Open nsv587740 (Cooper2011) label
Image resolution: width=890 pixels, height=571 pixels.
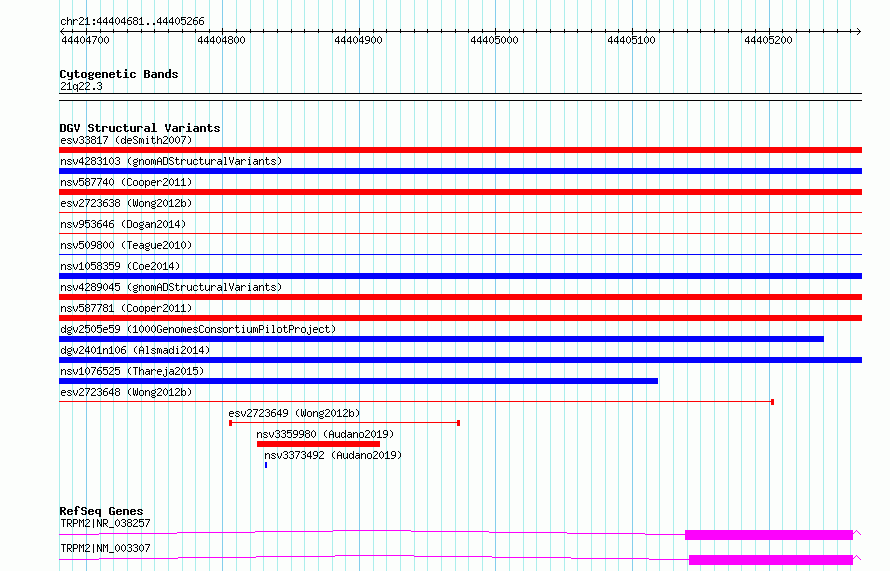pyautogui.click(x=126, y=182)
